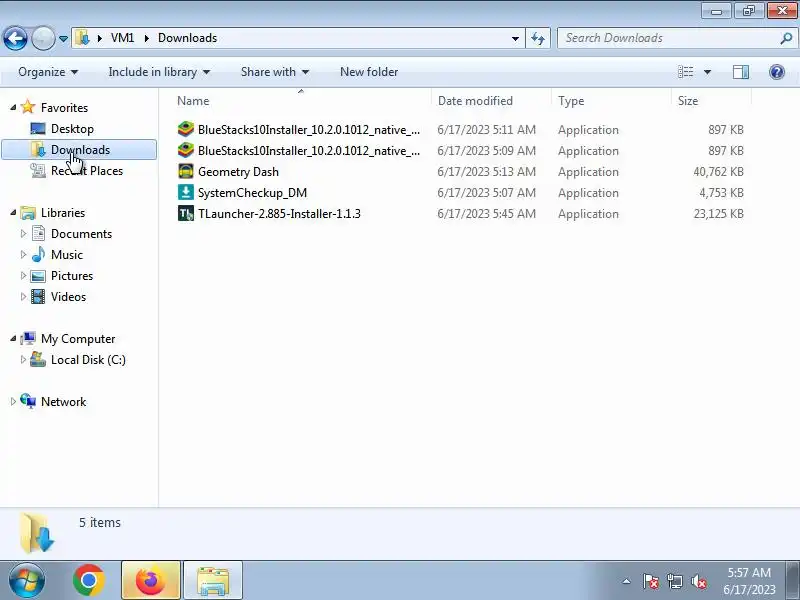
Task: Switch to Firefox on the taskbar
Action: 151,580
